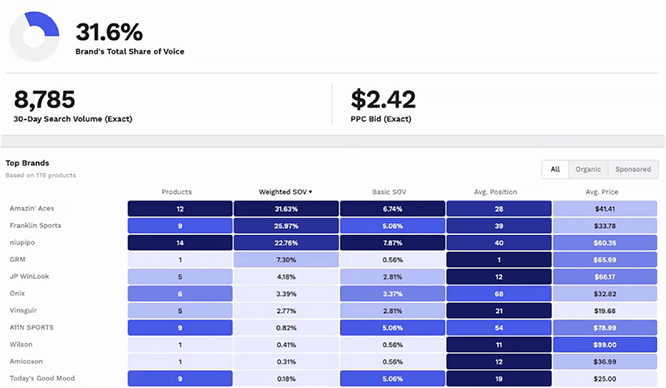The width and height of the screenshot is (666, 388).
Task: Click the 3.37% basic SOV cell
Action: click(392, 294)
